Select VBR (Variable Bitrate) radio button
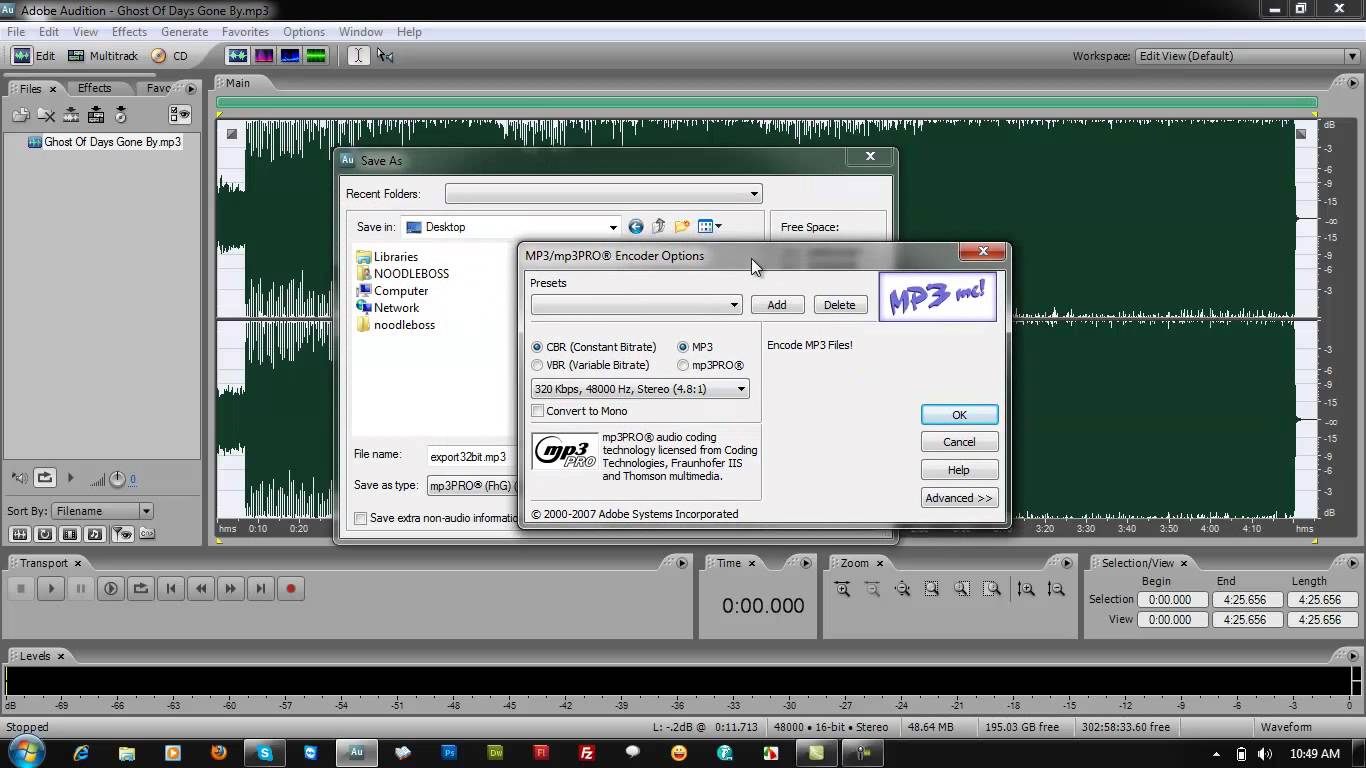 [537, 365]
